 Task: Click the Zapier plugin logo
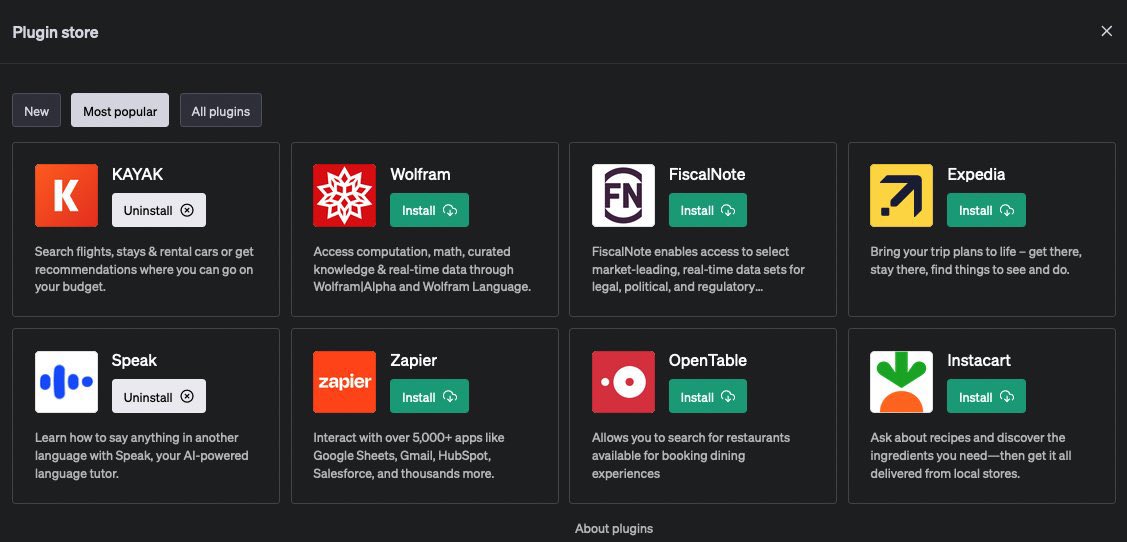tap(344, 382)
